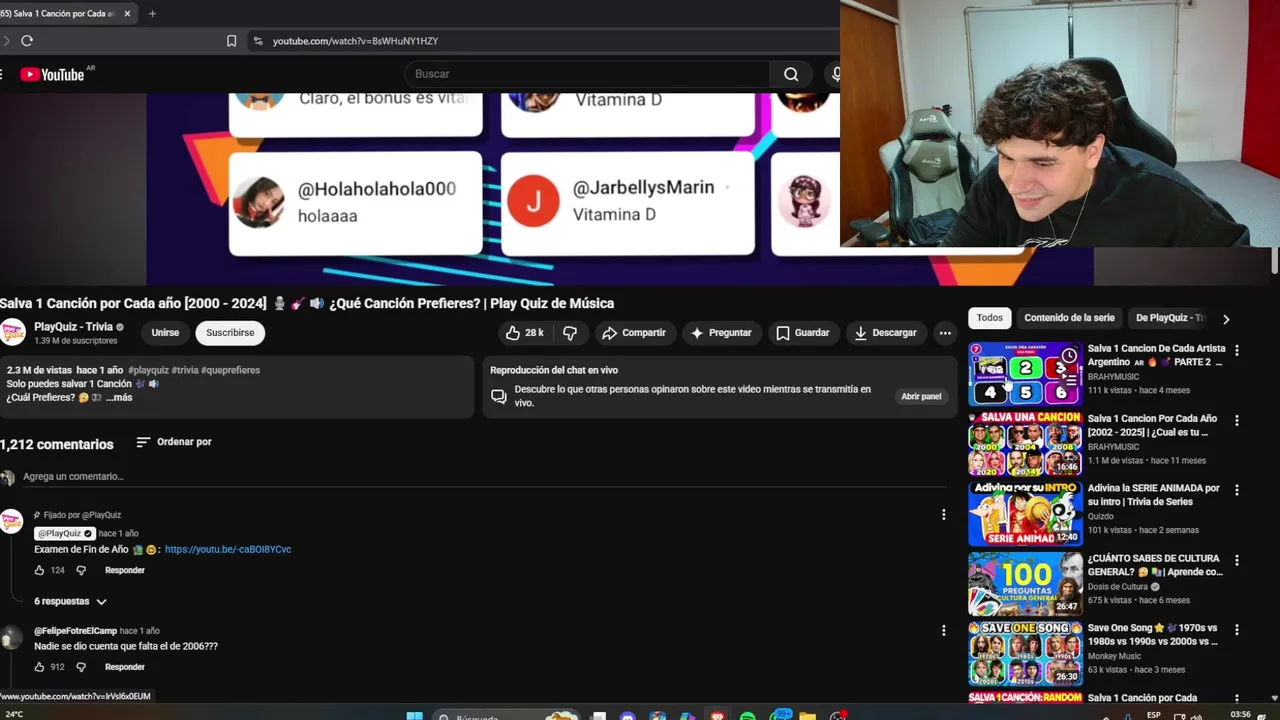Open the youtu.be/-caBOI8YCvc link
The image size is (1280, 720).
(x=228, y=550)
